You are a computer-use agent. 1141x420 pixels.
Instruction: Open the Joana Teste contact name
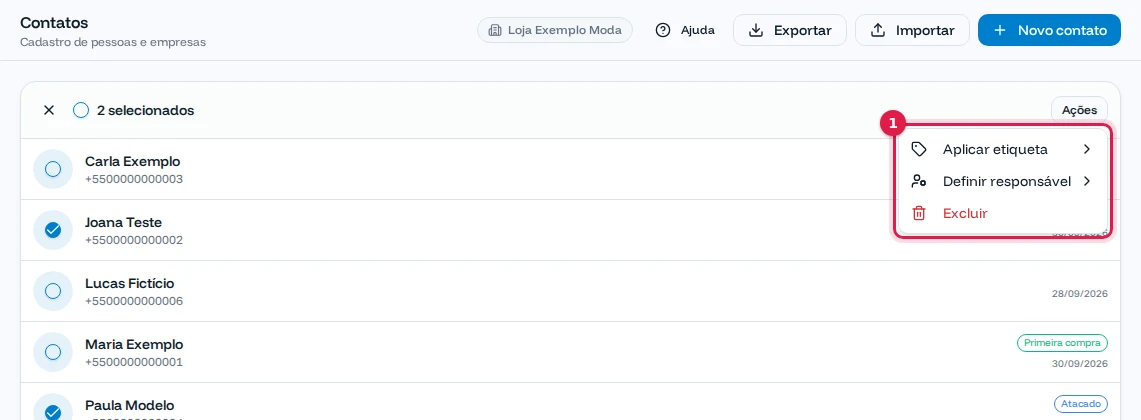[x=124, y=223]
